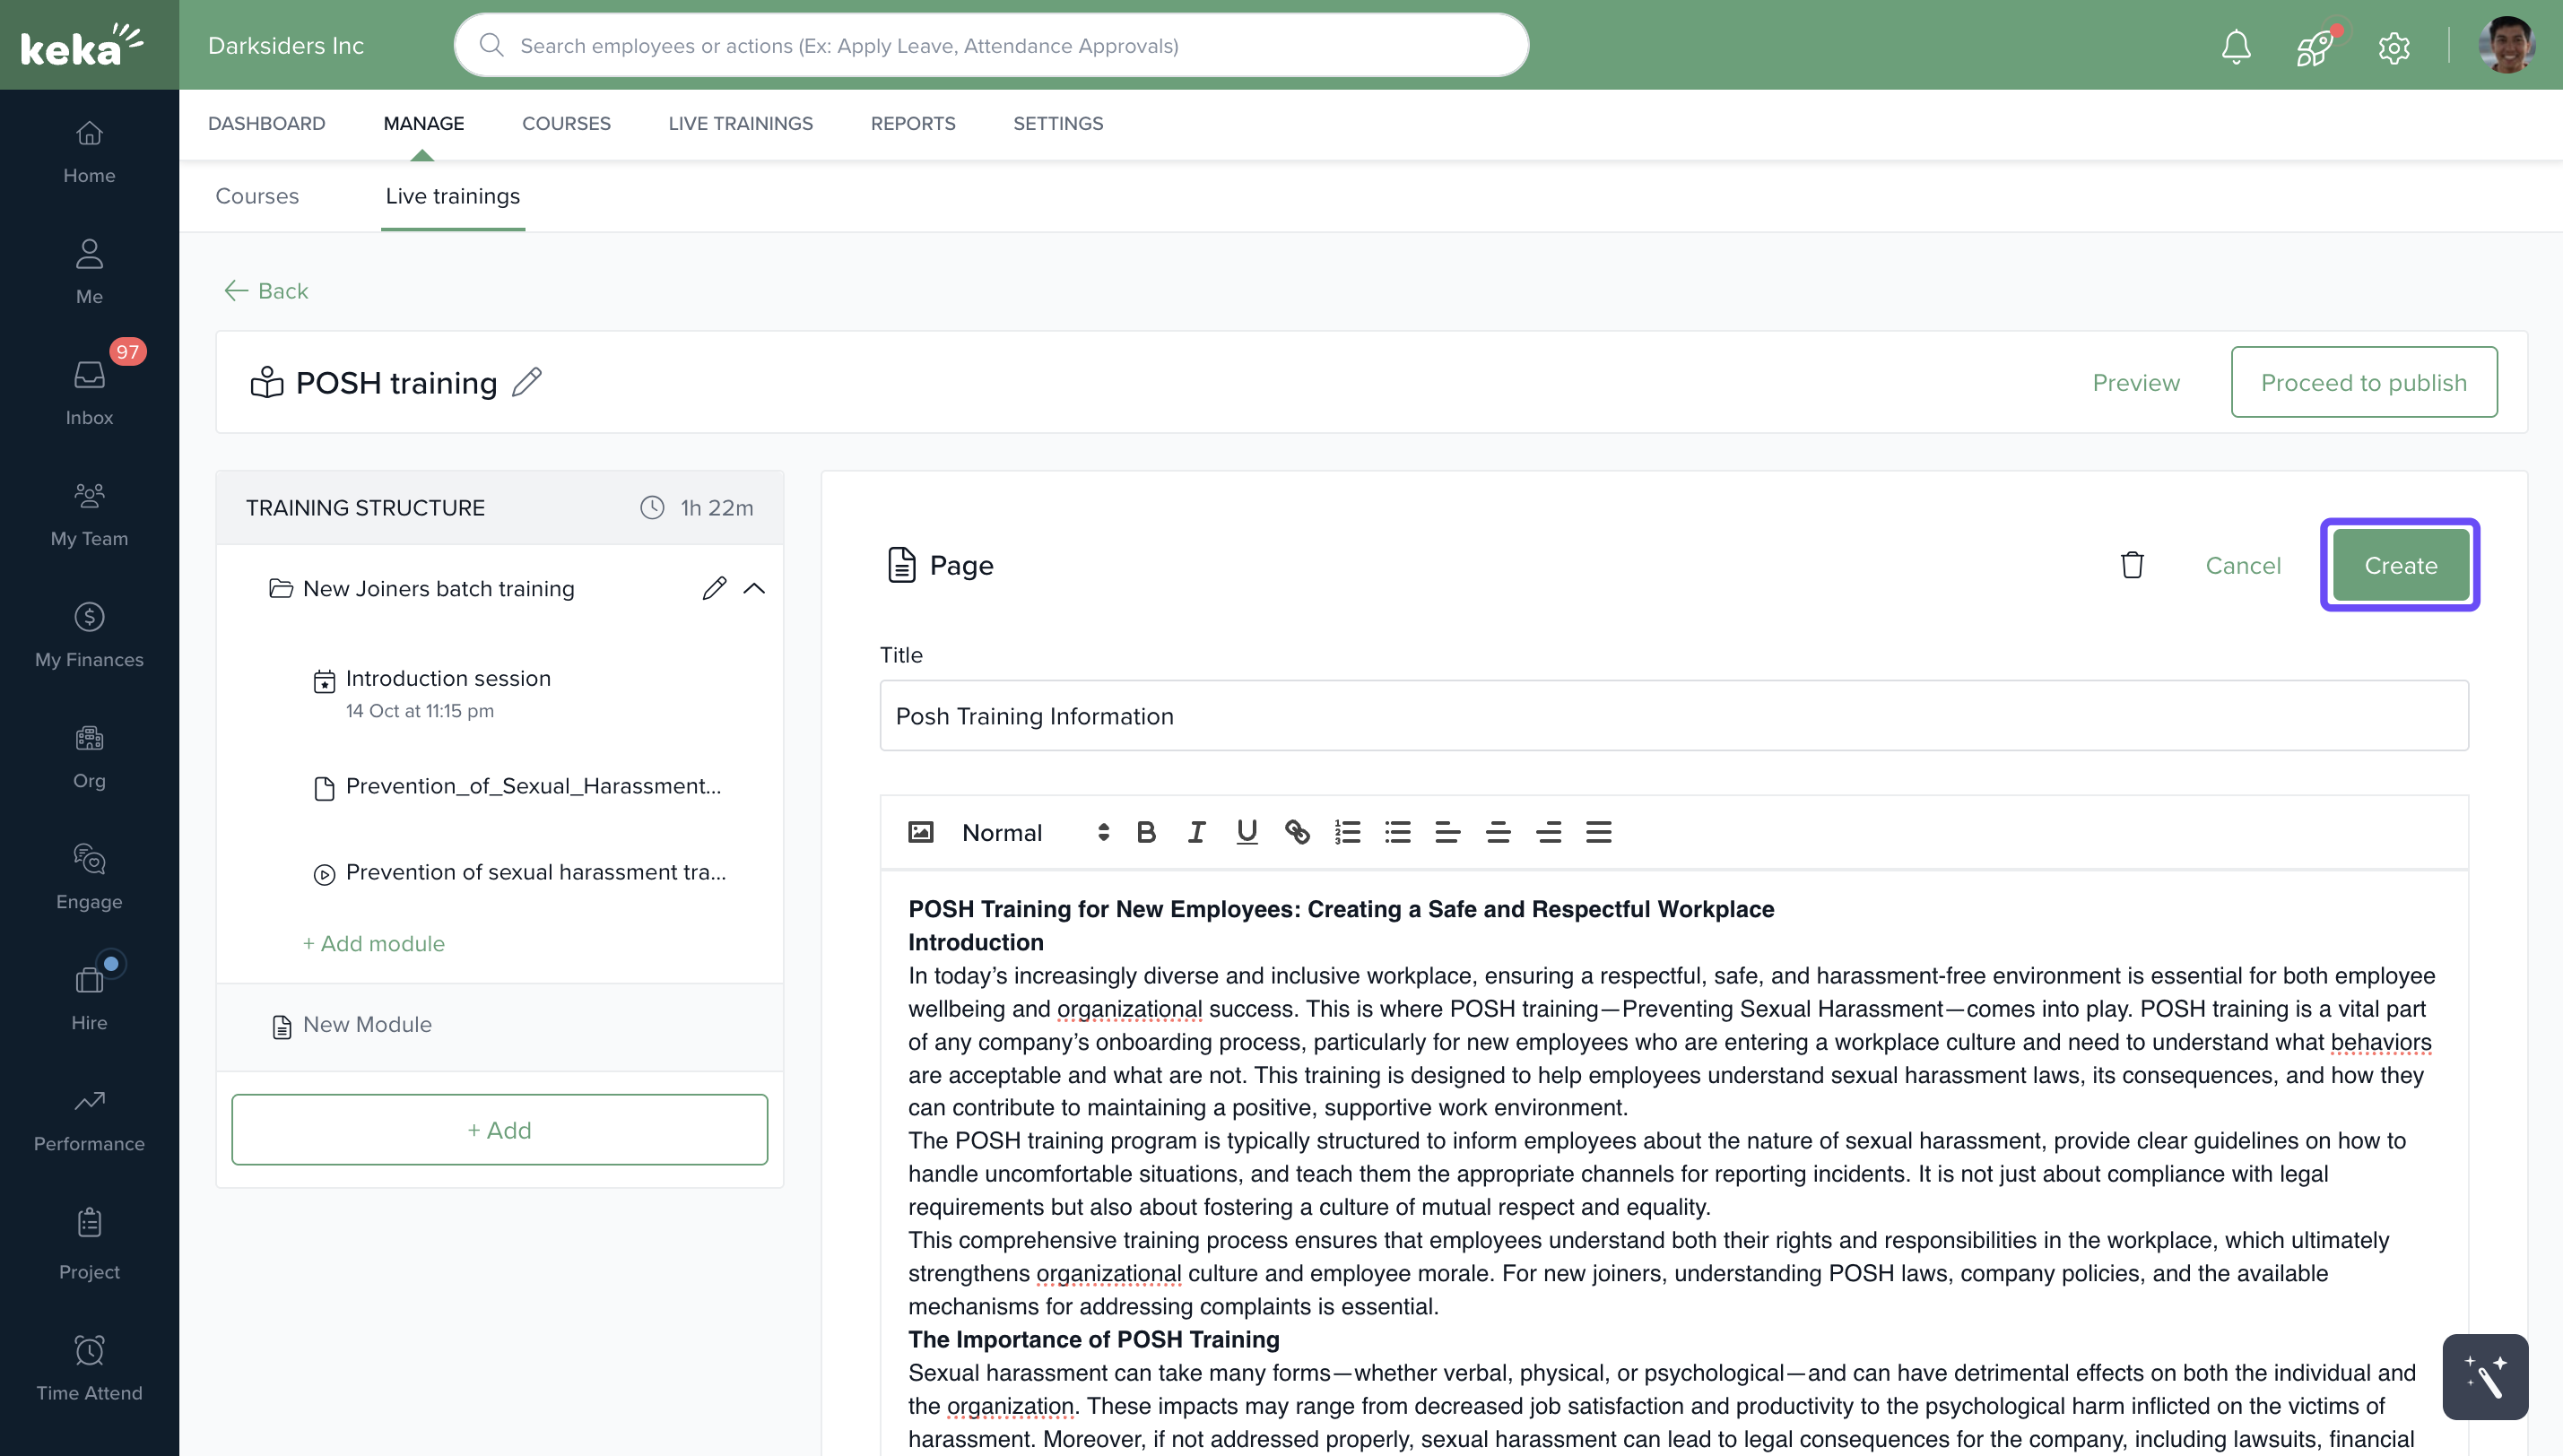The image size is (2563, 1456).
Task: Click Proceed to publish
Action: [2363, 382]
